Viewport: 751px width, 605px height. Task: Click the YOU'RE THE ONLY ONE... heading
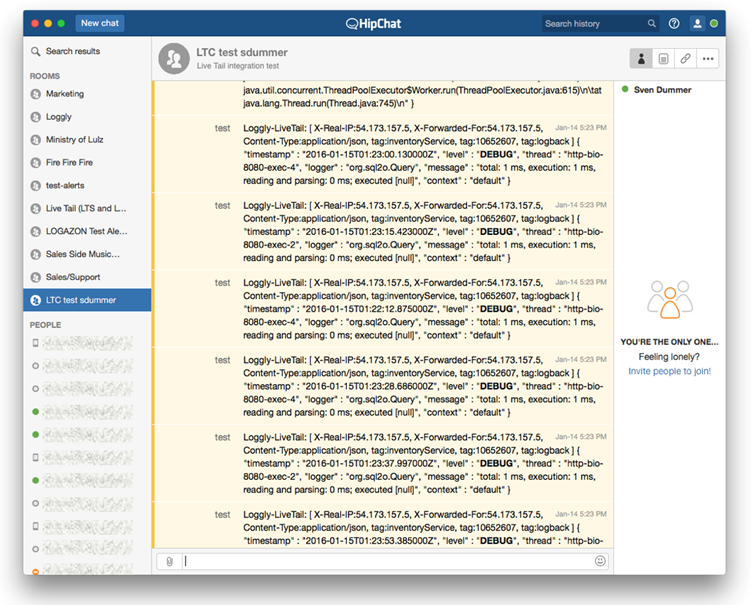[x=669, y=342]
